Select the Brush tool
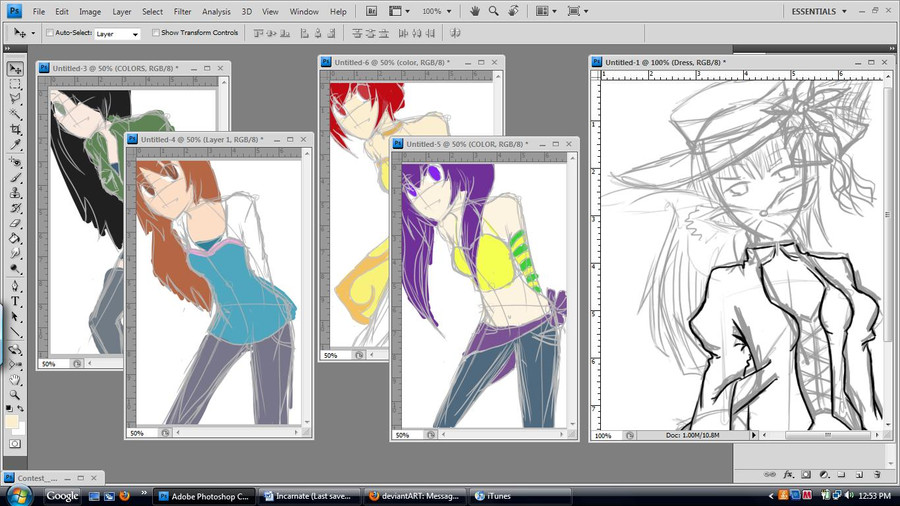The width and height of the screenshot is (900, 506). click(x=15, y=178)
